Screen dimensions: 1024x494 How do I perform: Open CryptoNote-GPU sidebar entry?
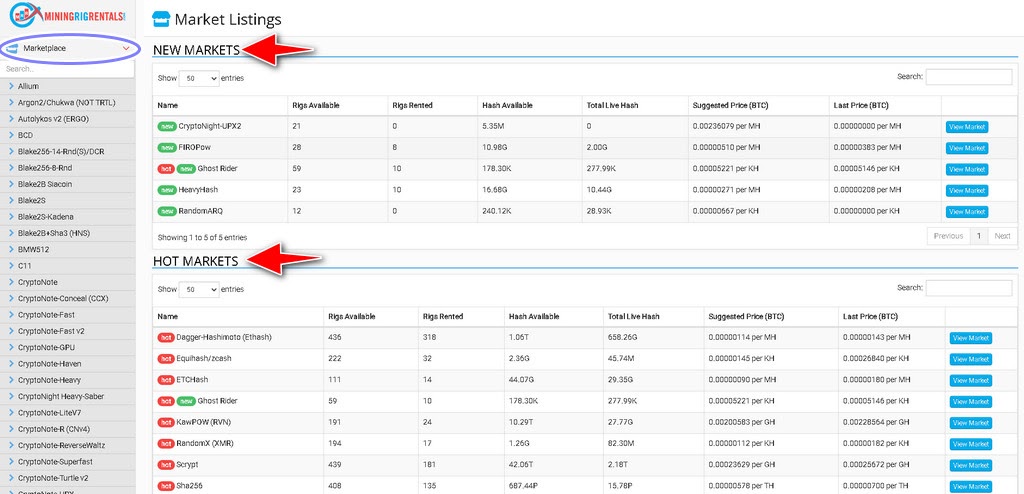pyautogui.click(x=68, y=348)
